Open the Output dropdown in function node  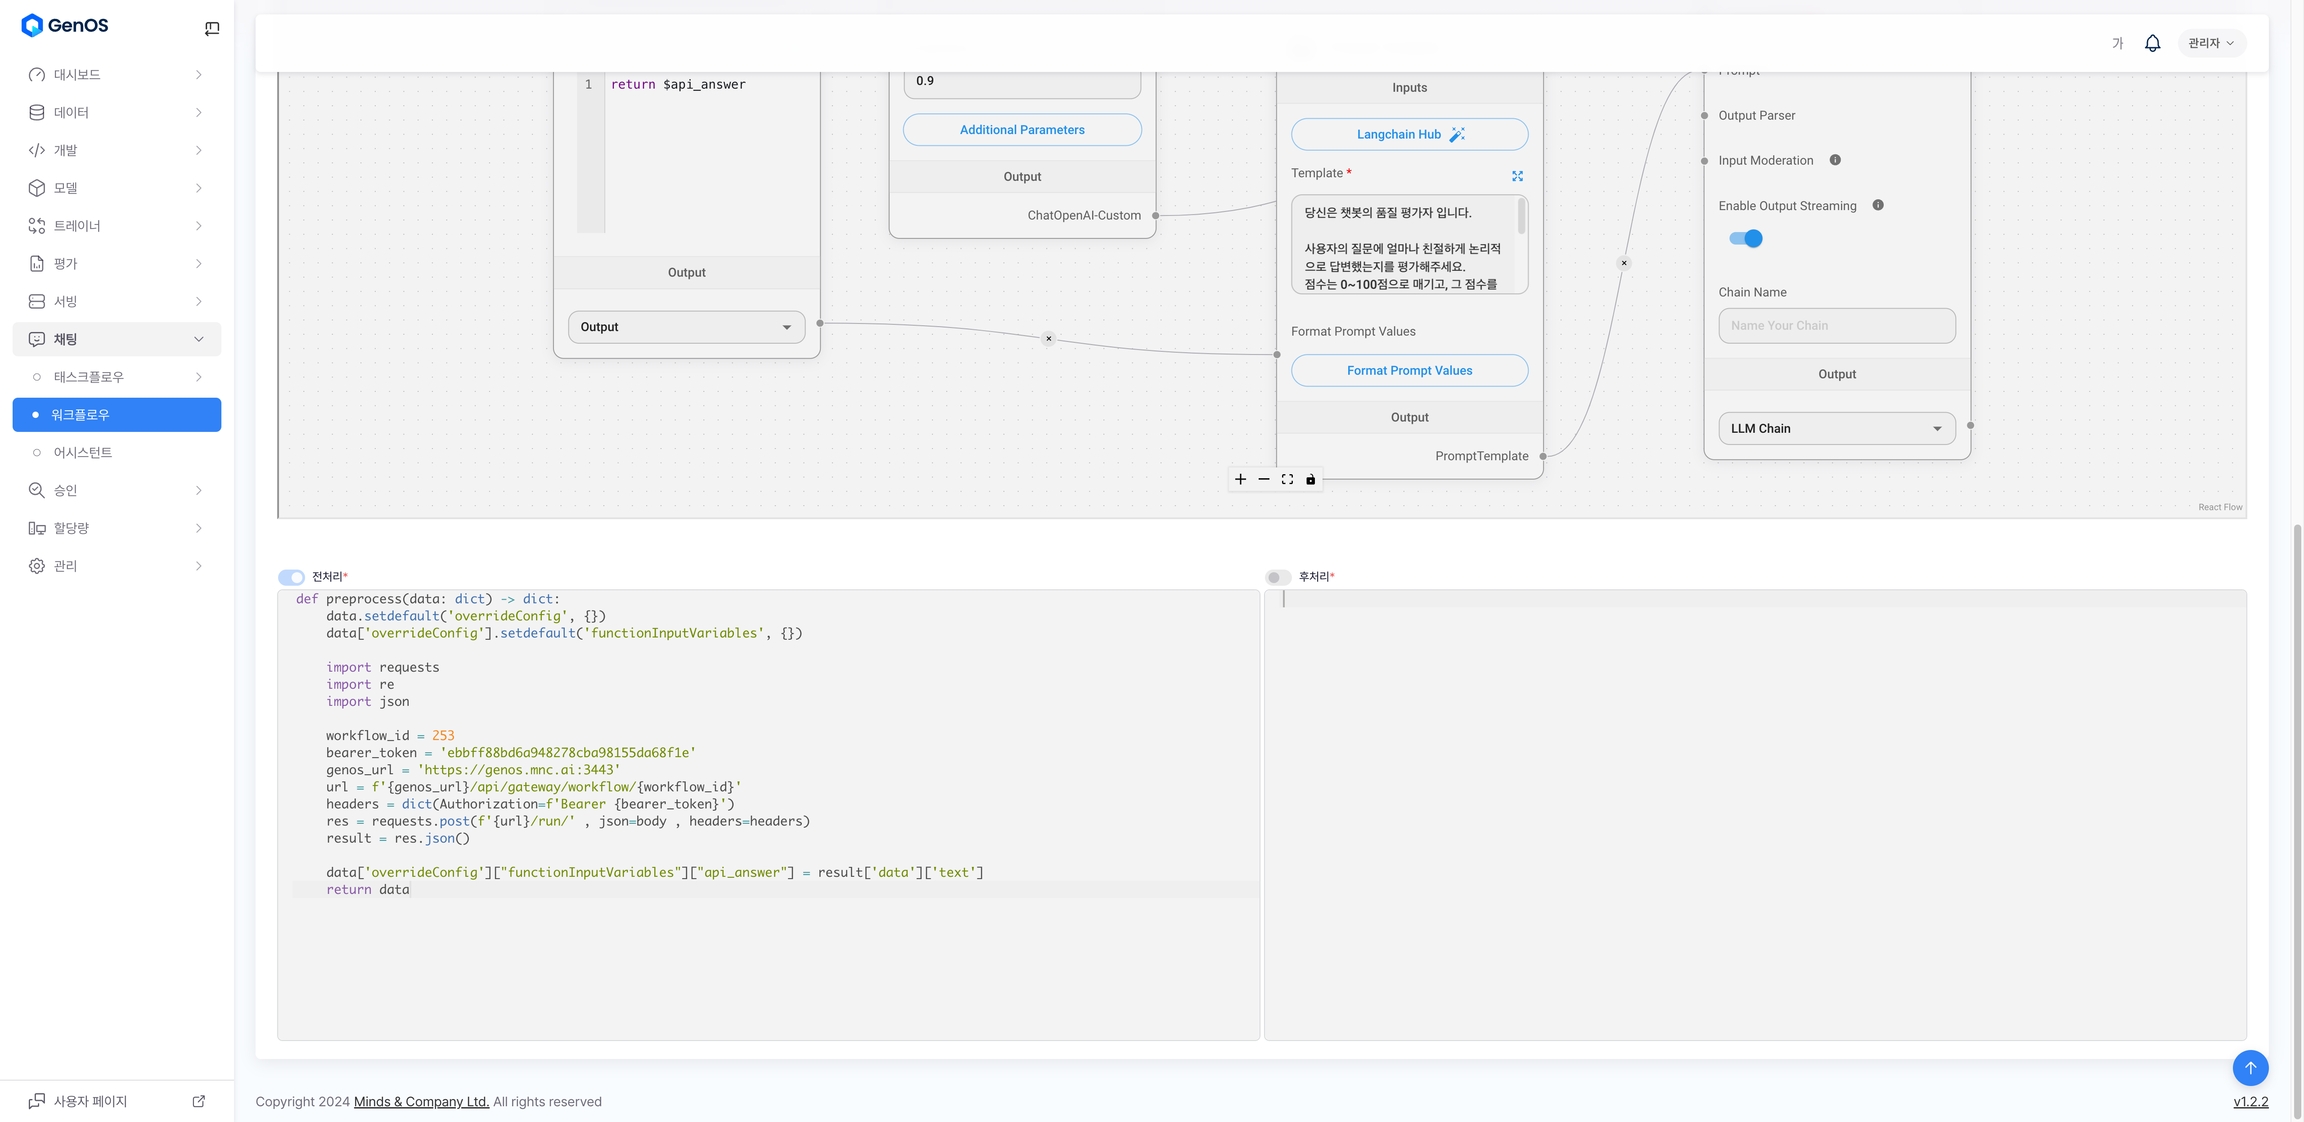[686, 327]
